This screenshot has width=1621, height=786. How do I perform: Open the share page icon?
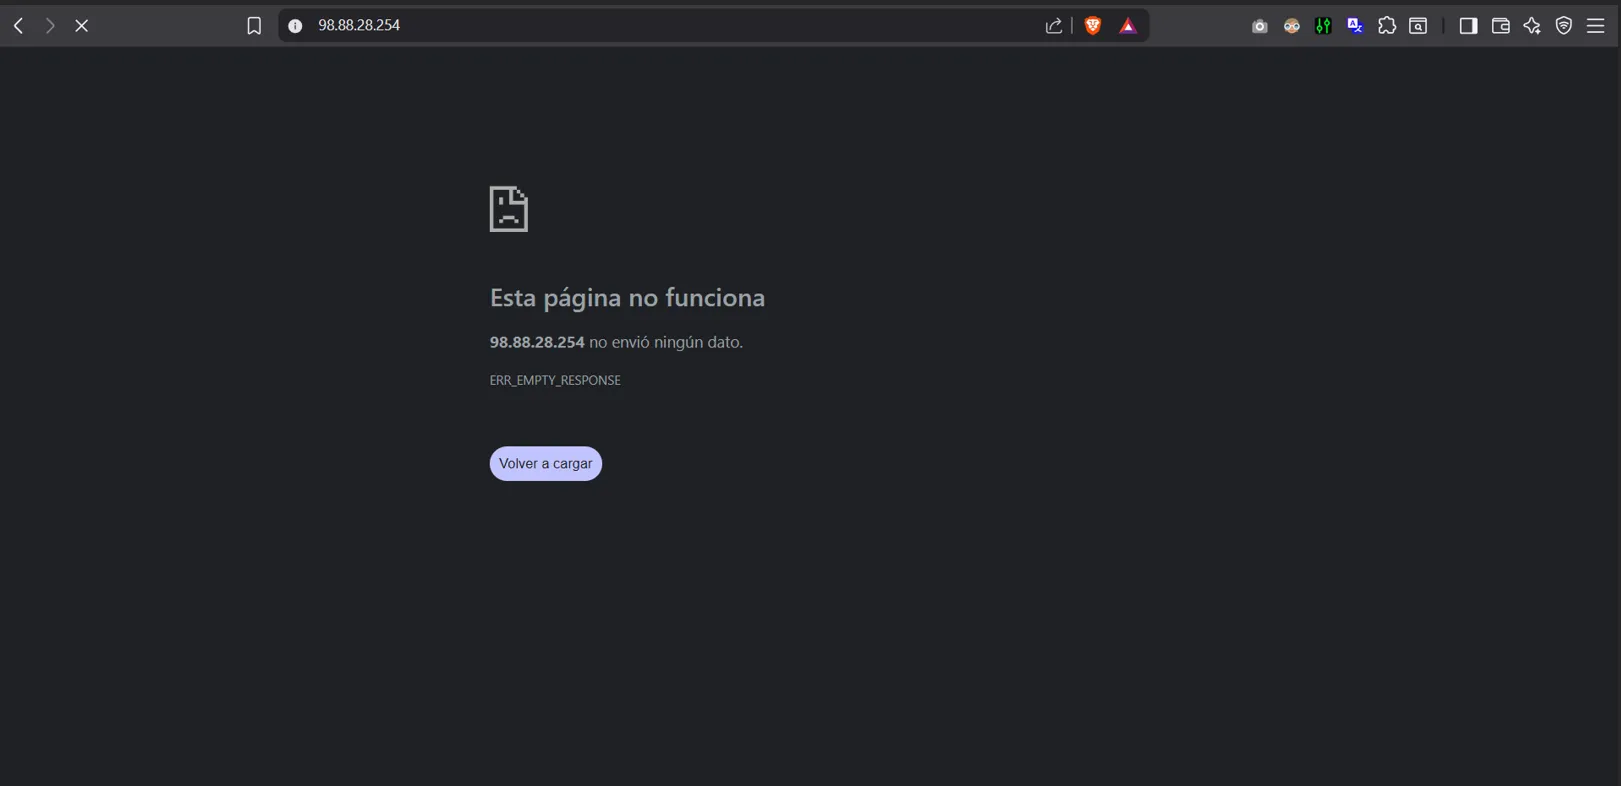[x=1053, y=26]
